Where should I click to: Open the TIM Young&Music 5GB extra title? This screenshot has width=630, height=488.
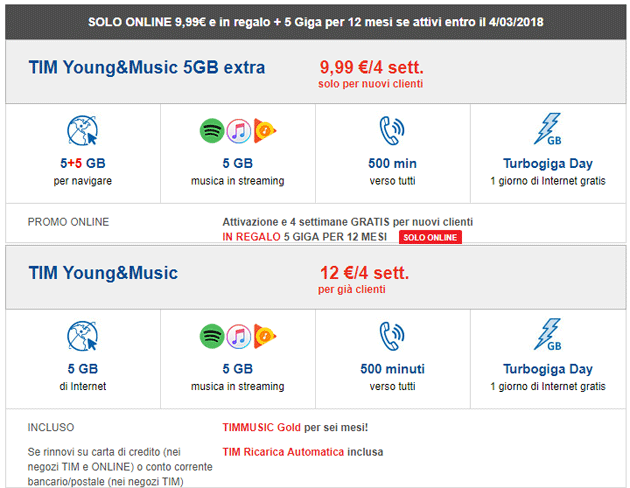(x=147, y=69)
